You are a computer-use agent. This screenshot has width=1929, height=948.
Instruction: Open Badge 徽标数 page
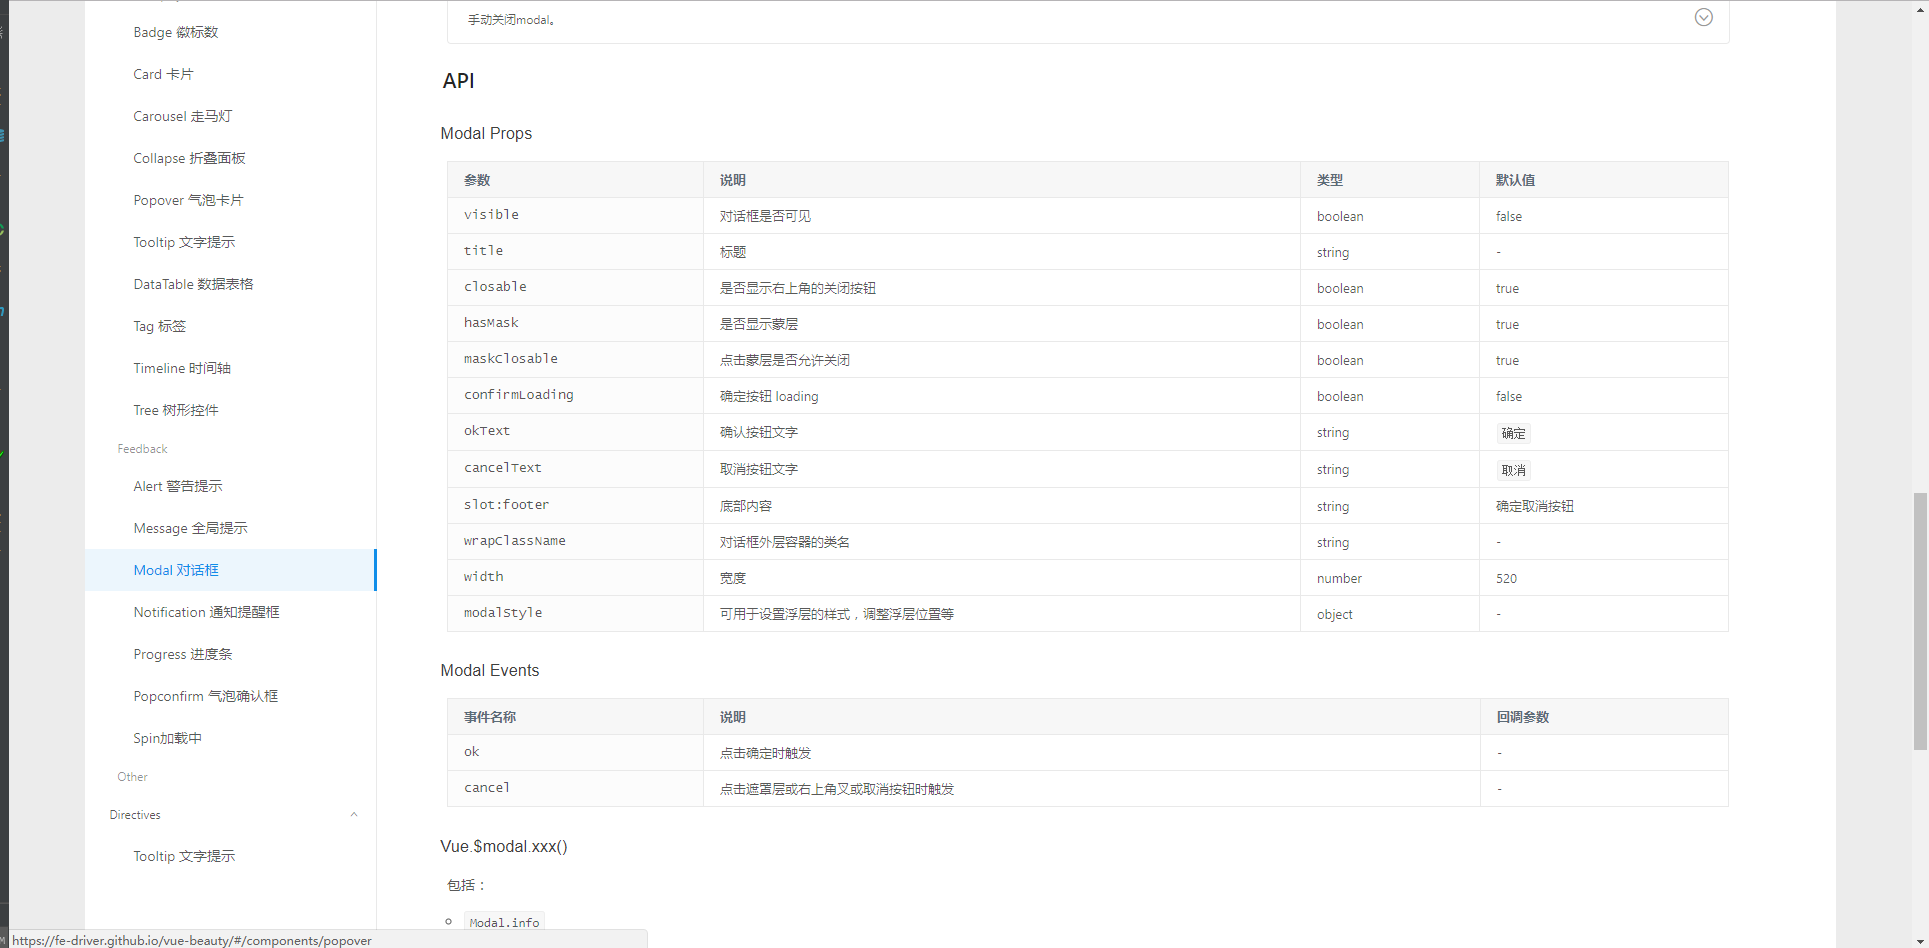tap(176, 32)
